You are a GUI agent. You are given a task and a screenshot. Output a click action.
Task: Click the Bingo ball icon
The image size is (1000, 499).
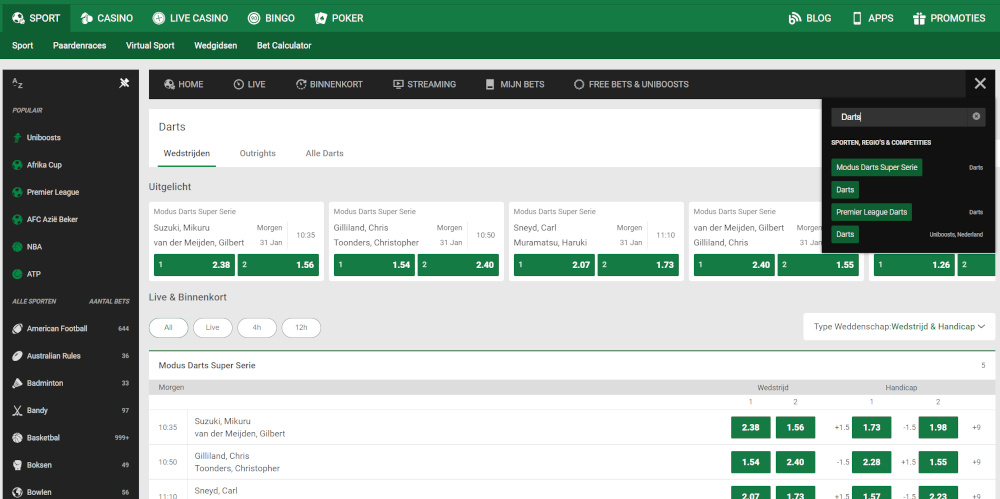(x=254, y=18)
